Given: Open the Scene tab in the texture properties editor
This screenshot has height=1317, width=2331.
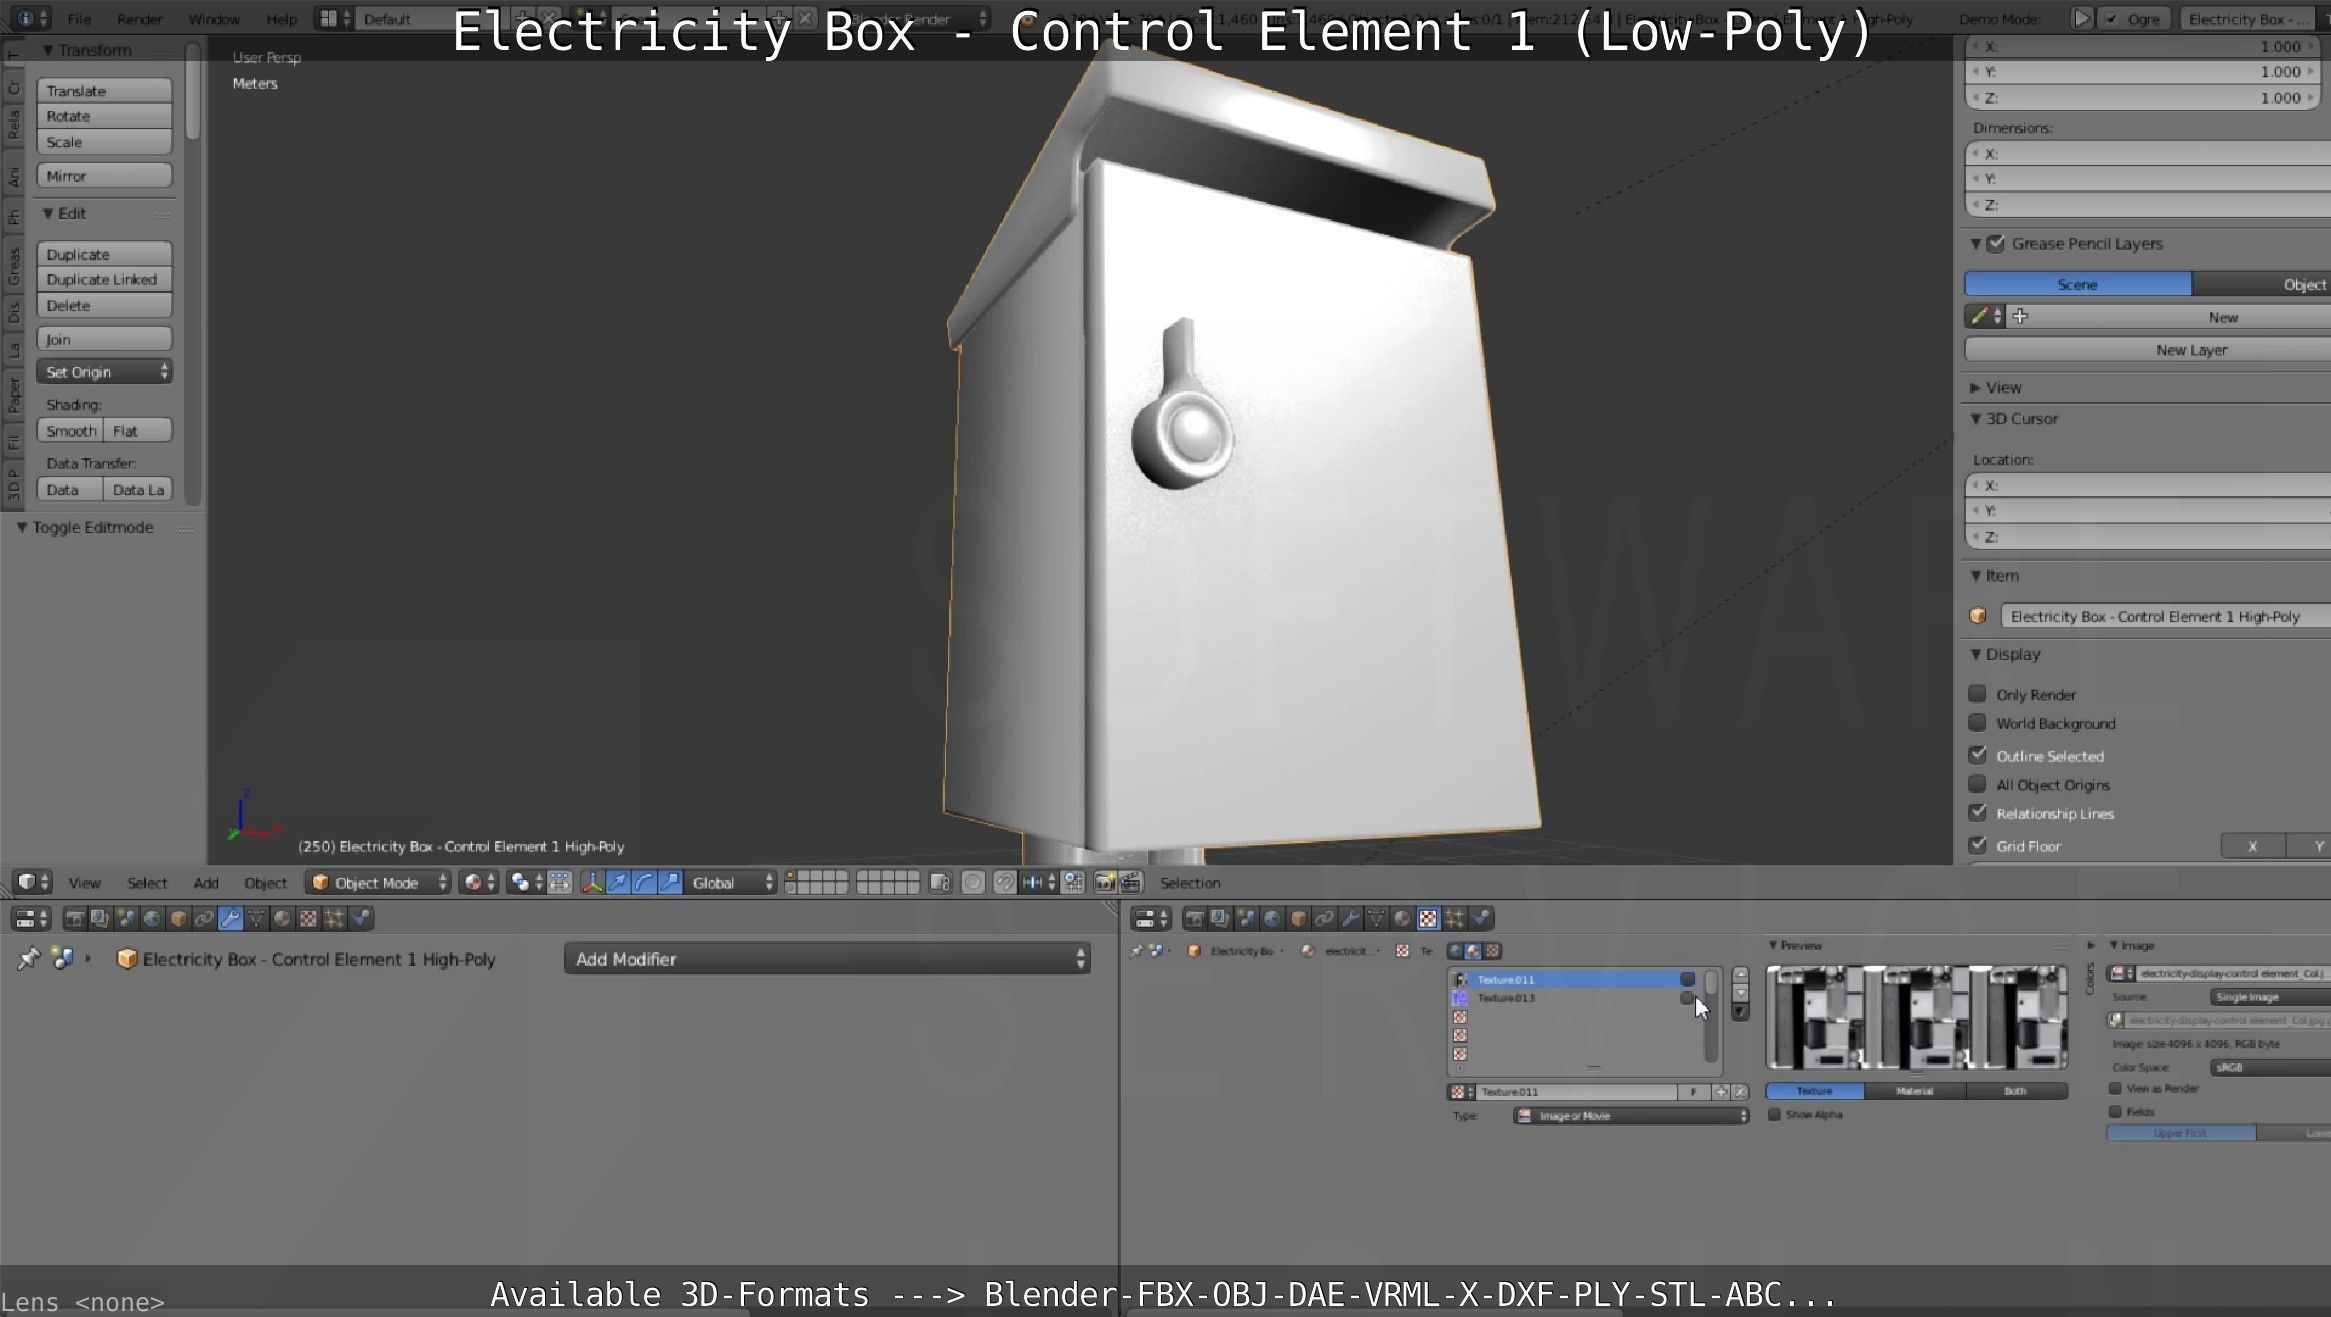Looking at the screenshot, I should pyautogui.click(x=1246, y=918).
